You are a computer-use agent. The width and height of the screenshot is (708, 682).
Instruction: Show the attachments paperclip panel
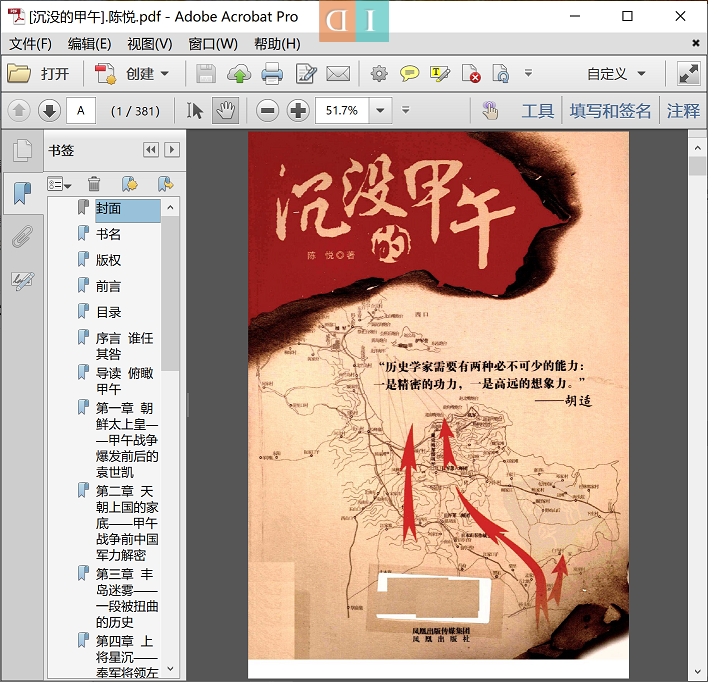tap(22, 237)
